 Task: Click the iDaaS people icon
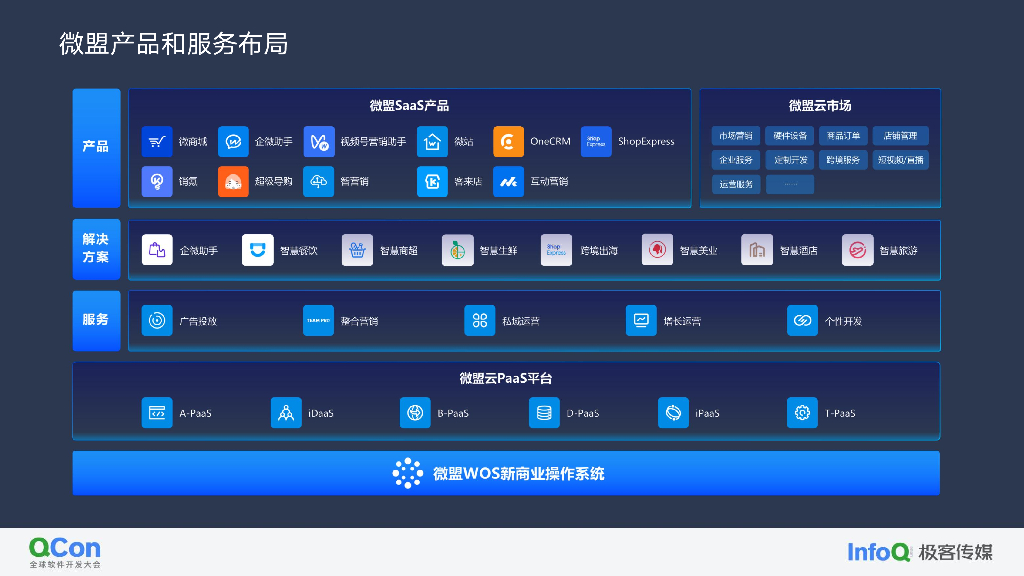pos(286,413)
